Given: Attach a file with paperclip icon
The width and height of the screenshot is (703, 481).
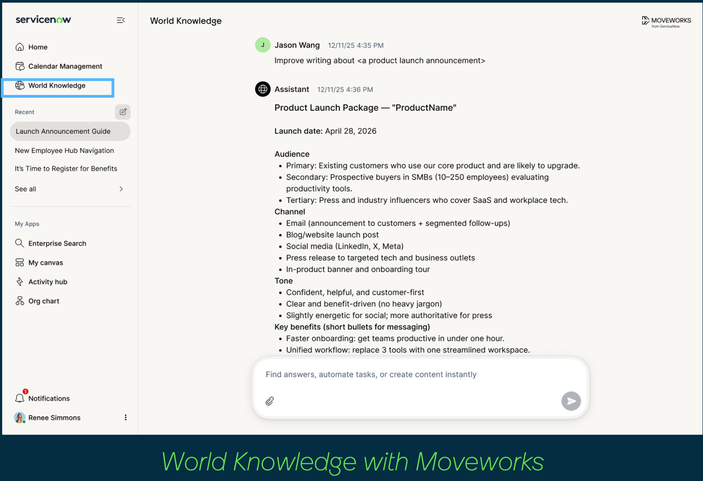Looking at the screenshot, I should tap(269, 401).
